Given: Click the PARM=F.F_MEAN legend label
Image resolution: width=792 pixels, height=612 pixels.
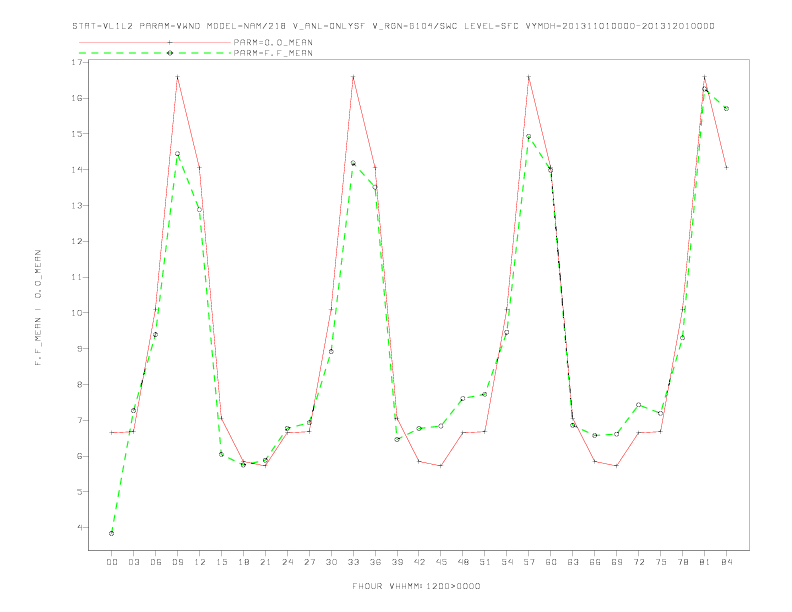Looking at the screenshot, I should point(273,53).
